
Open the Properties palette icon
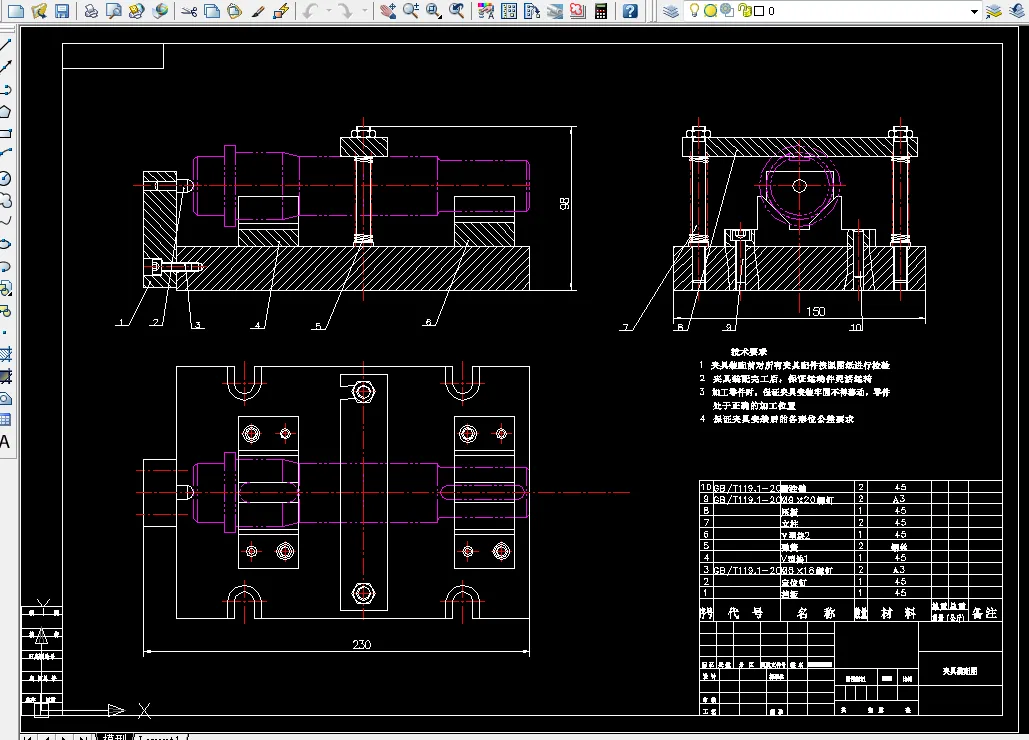(486, 10)
